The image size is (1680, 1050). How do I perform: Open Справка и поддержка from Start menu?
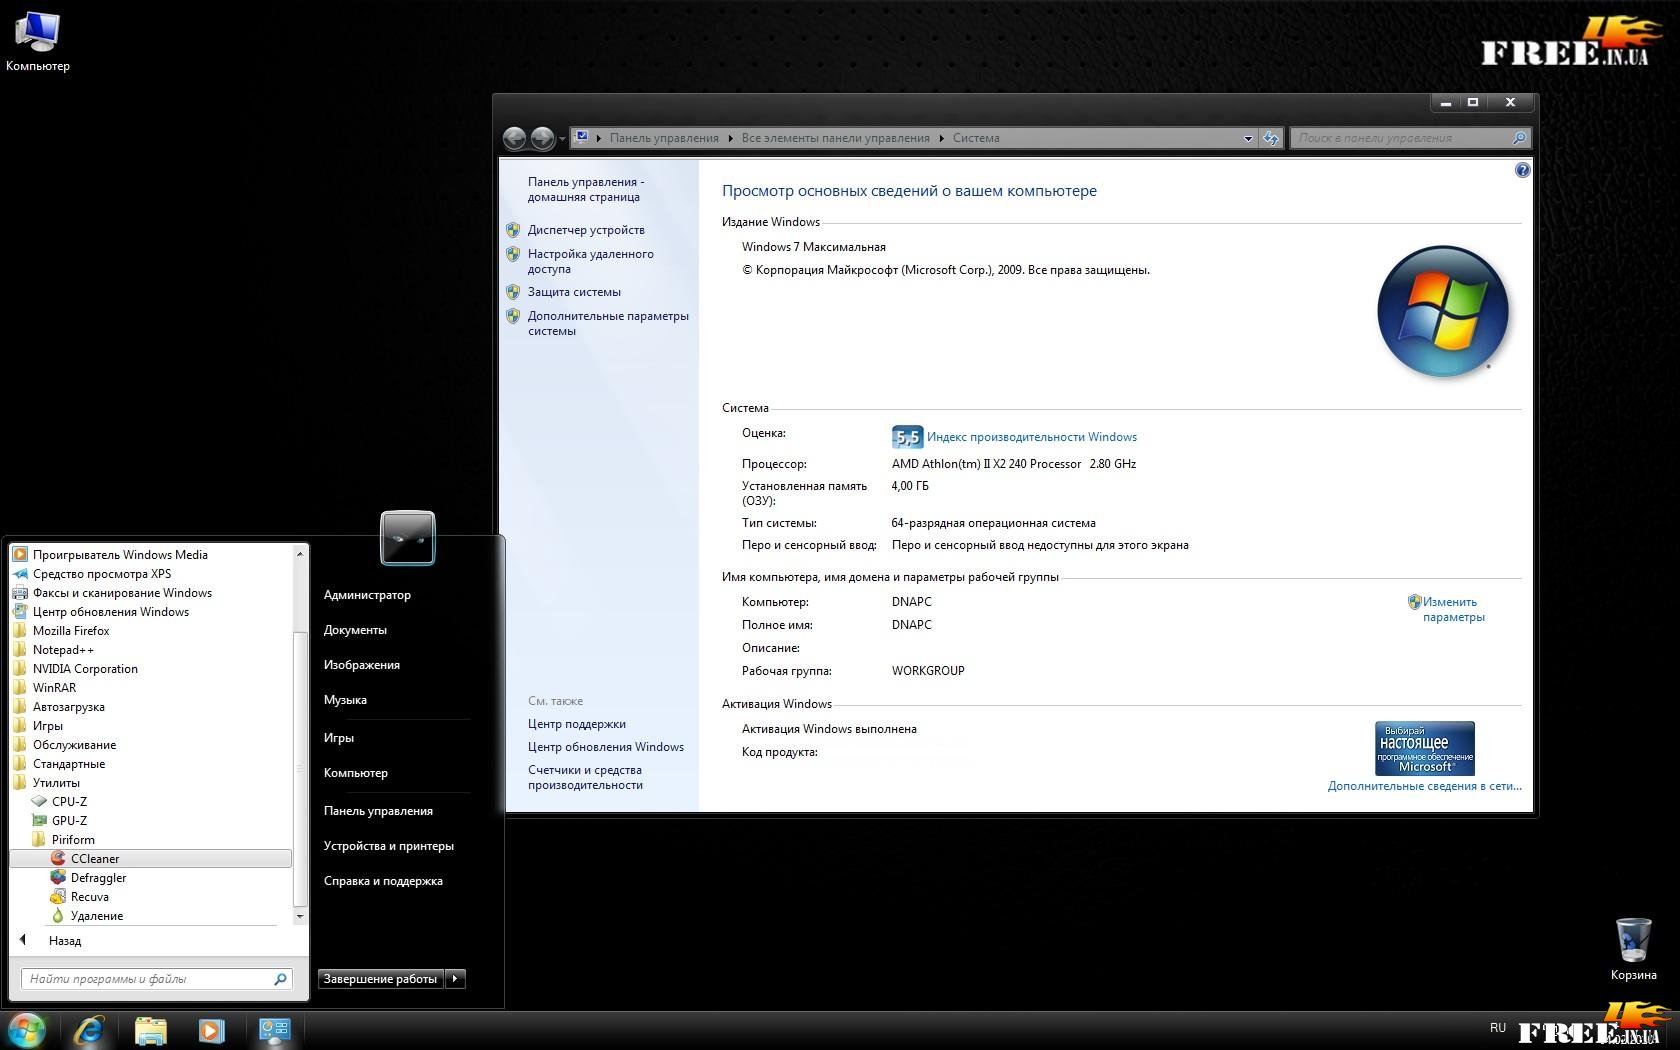coord(383,881)
